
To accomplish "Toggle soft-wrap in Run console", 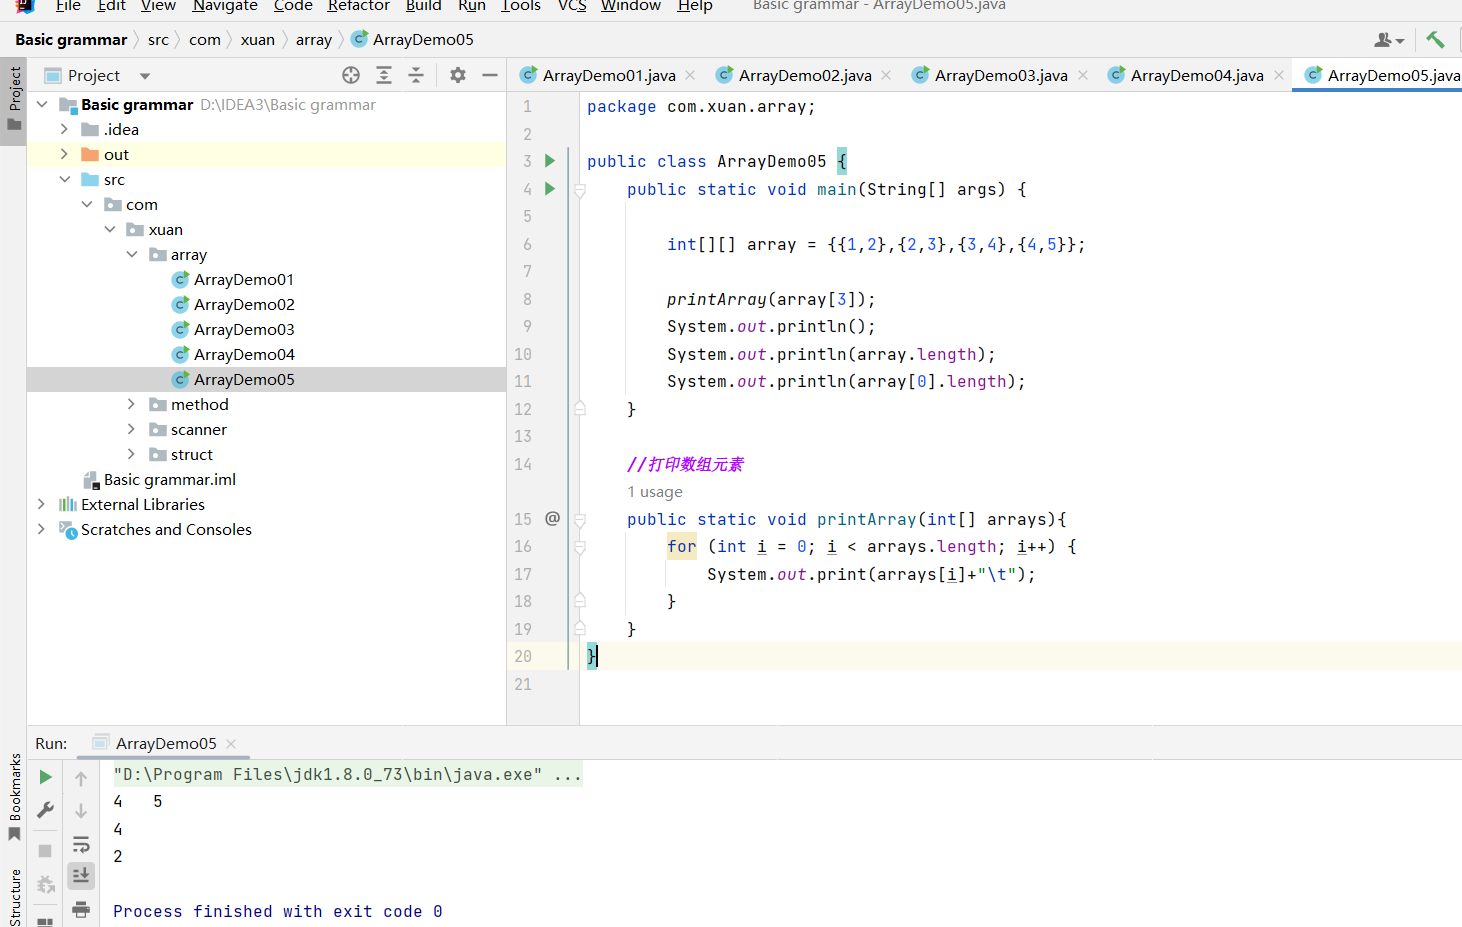I will (x=81, y=845).
